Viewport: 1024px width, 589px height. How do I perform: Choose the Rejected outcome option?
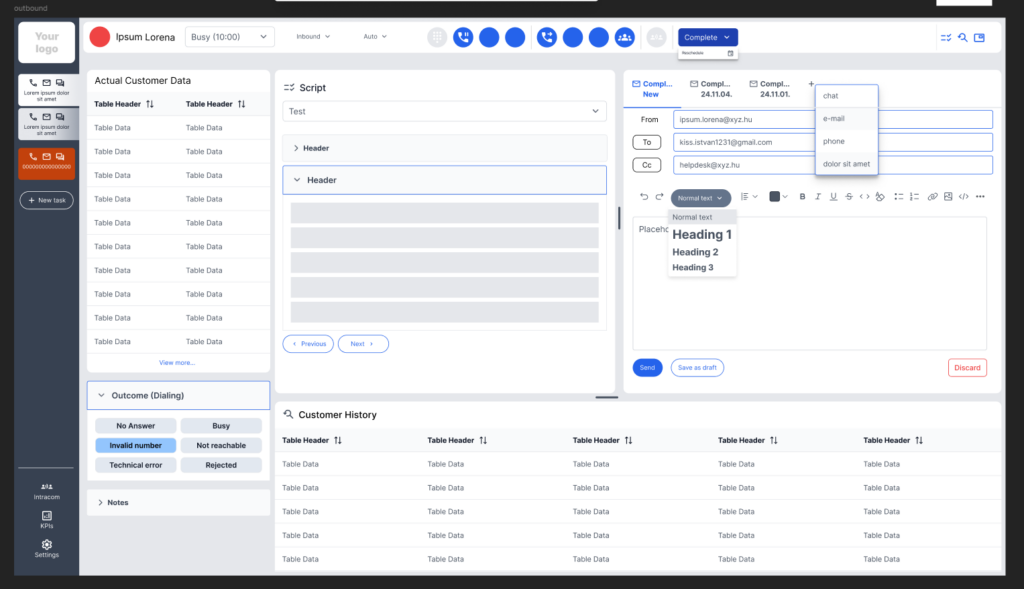[221, 465]
